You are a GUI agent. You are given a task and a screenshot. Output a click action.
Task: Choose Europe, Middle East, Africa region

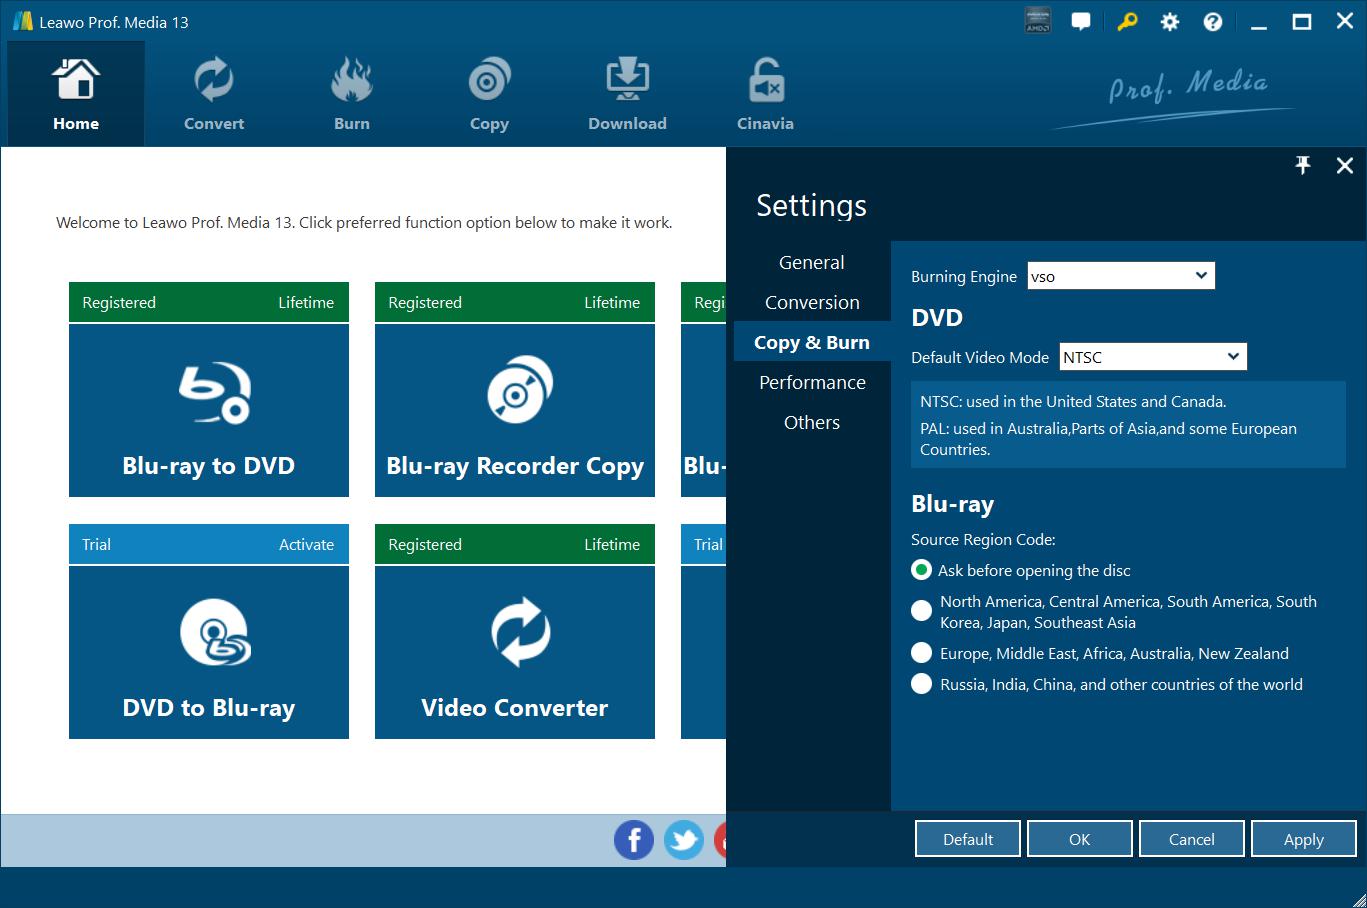click(921, 653)
